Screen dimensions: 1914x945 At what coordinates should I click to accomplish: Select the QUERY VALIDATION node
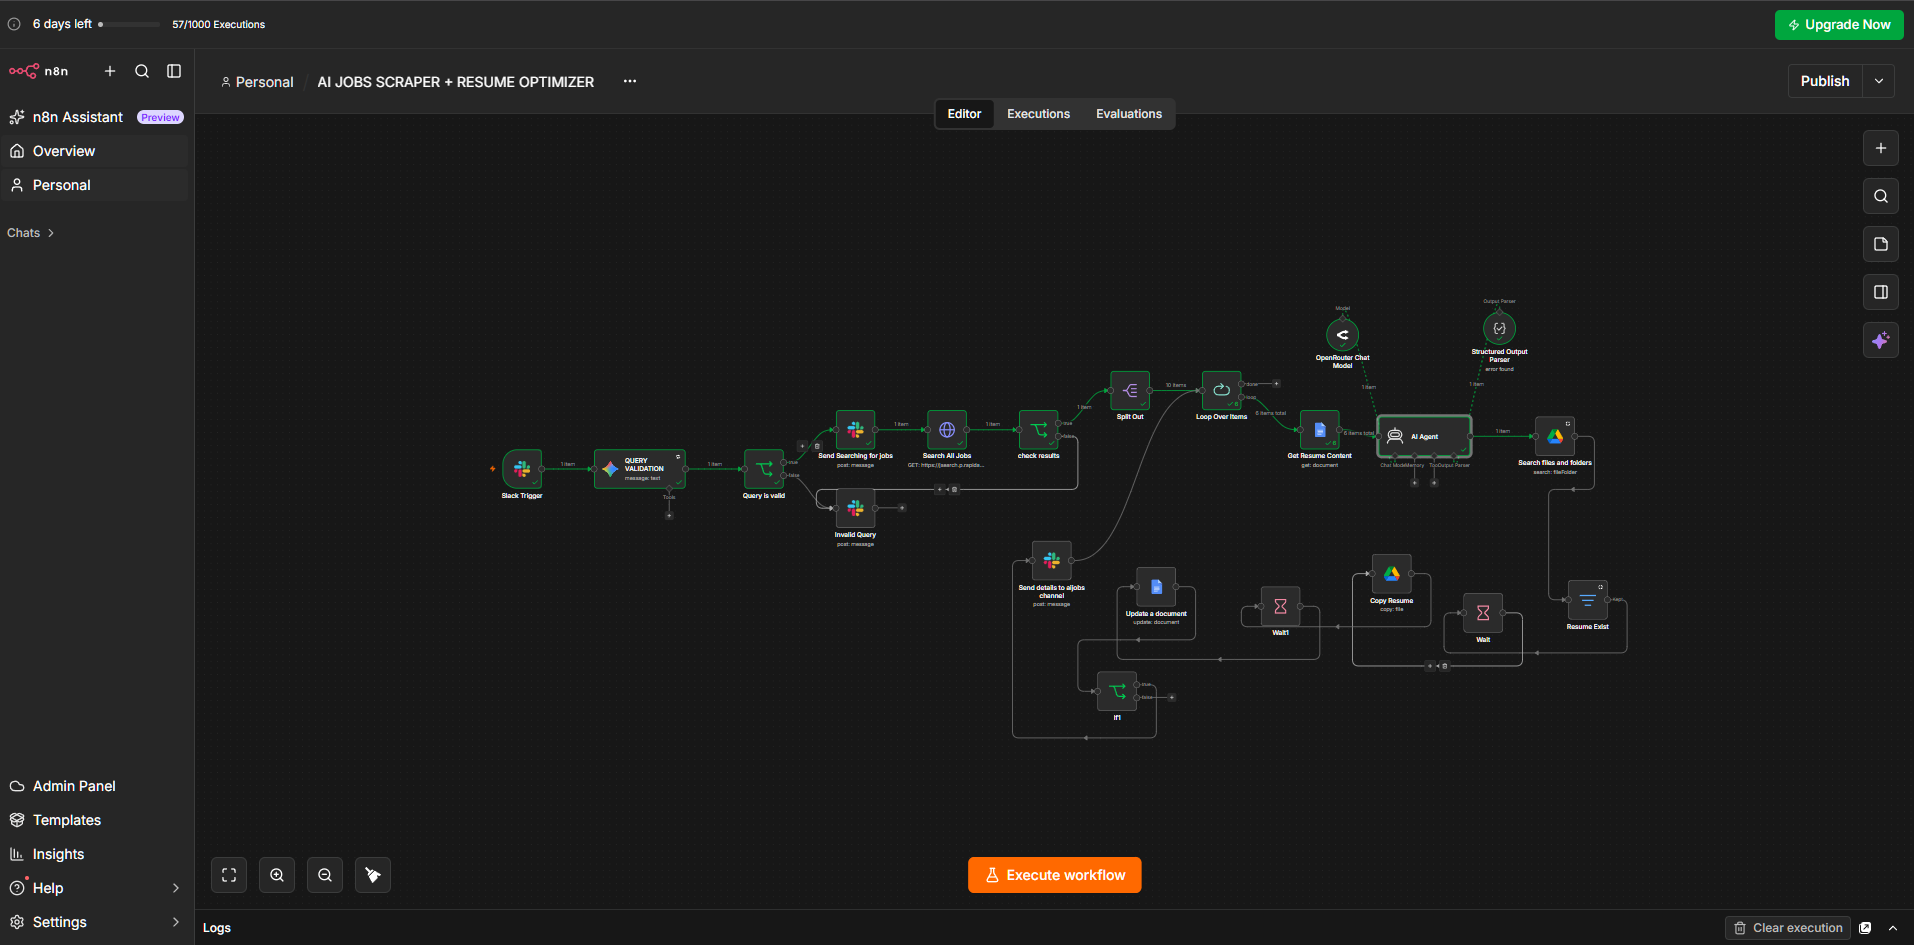click(640, 469)
